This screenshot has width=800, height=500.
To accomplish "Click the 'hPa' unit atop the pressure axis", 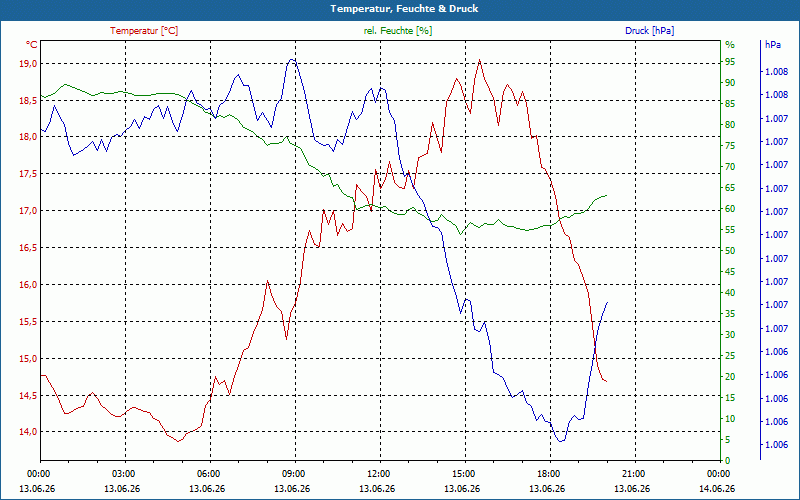I will pos(773,45).
